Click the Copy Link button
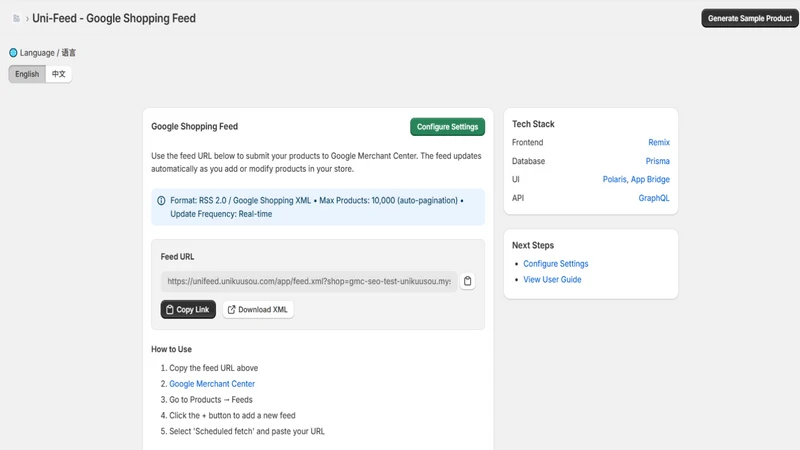Screen dimensions: 800x450 click(x=188, y=310)
